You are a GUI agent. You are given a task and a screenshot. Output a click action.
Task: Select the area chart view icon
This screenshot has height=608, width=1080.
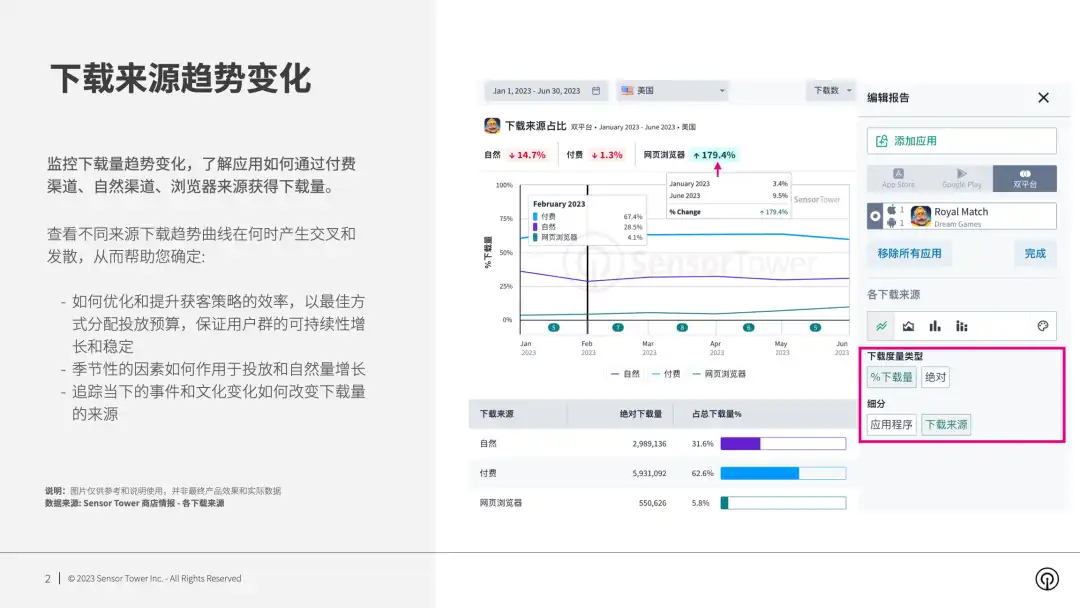click(908, 326)
